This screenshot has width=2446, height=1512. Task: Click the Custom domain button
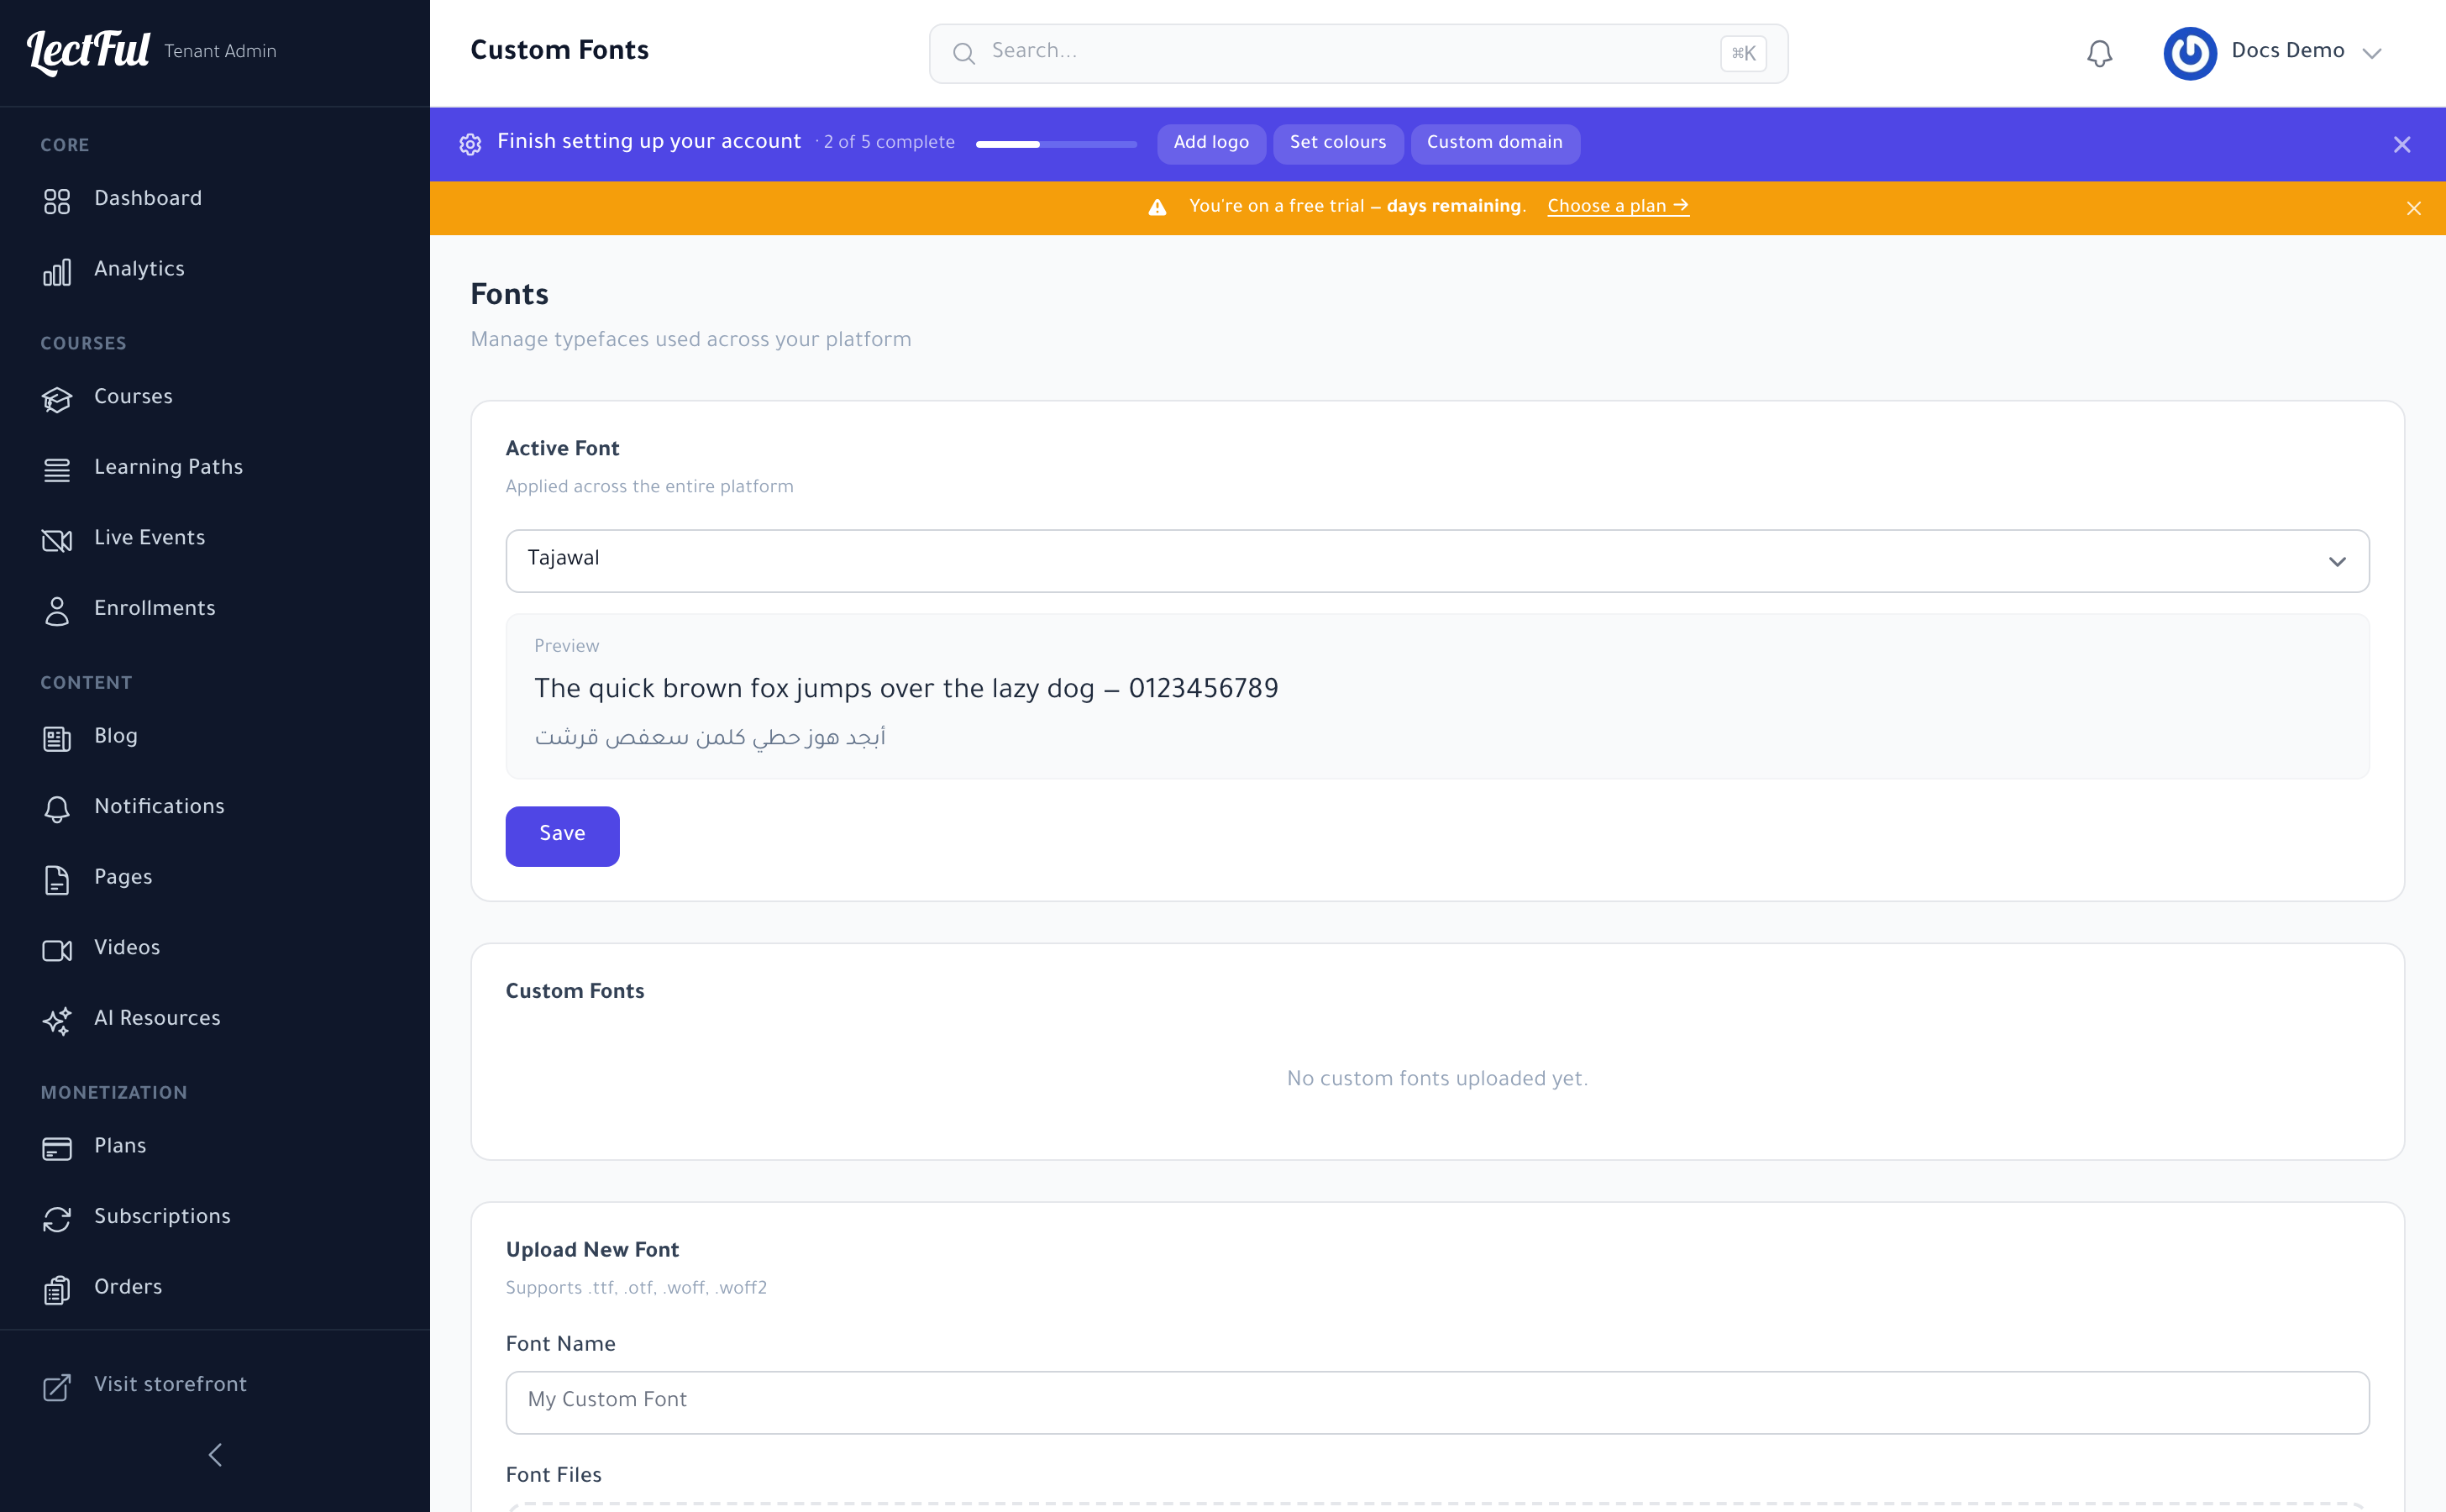tap(1494, 143)
